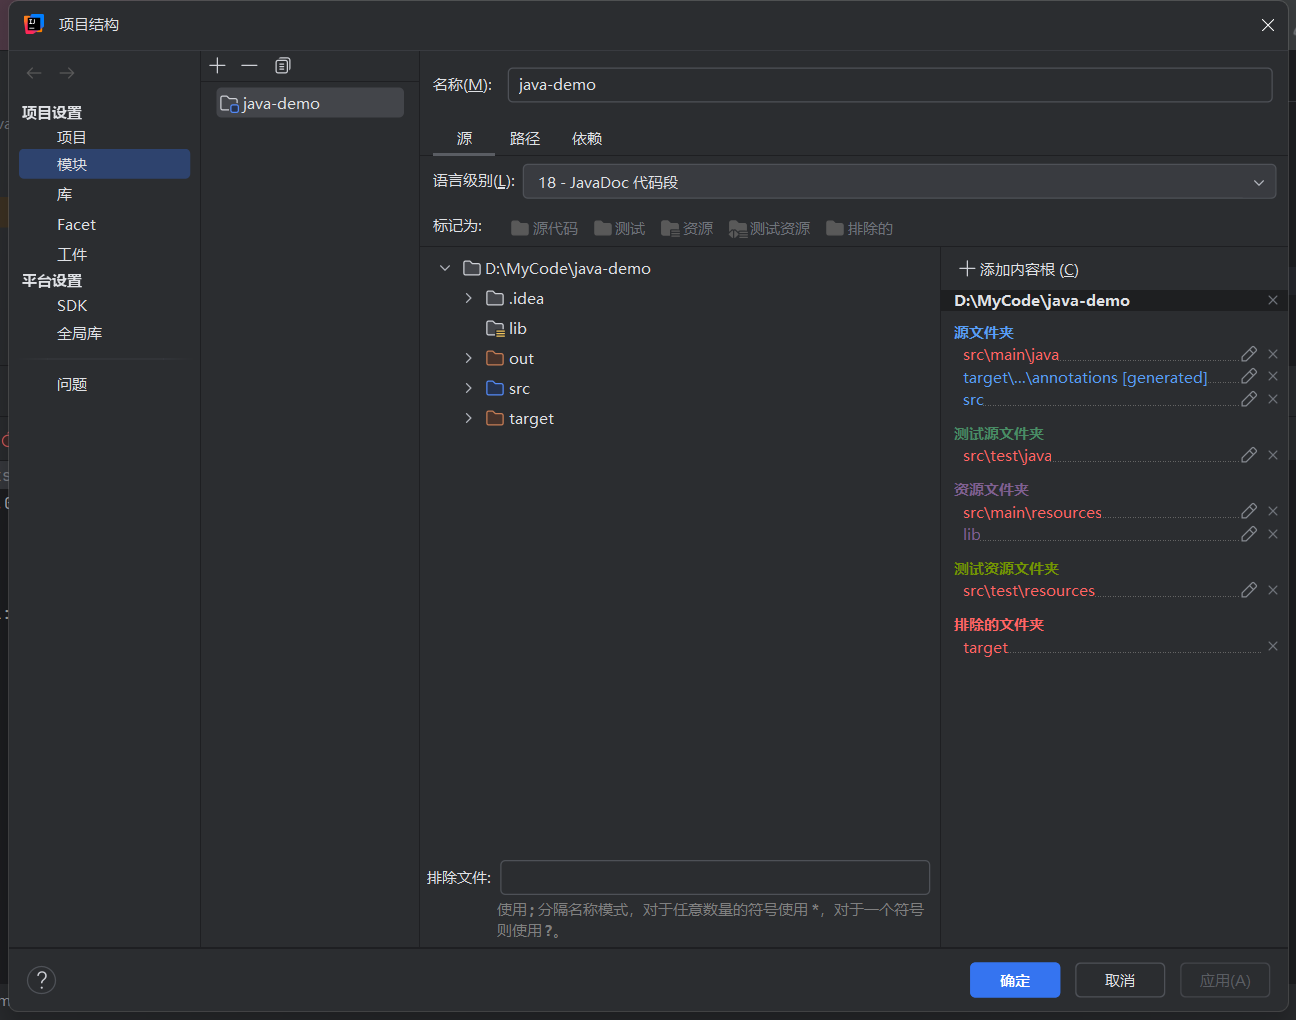Switch to the 依赖 tab
This screenshot has width=1296, height=1020.
pyautogui.click(x=587, y=139)
